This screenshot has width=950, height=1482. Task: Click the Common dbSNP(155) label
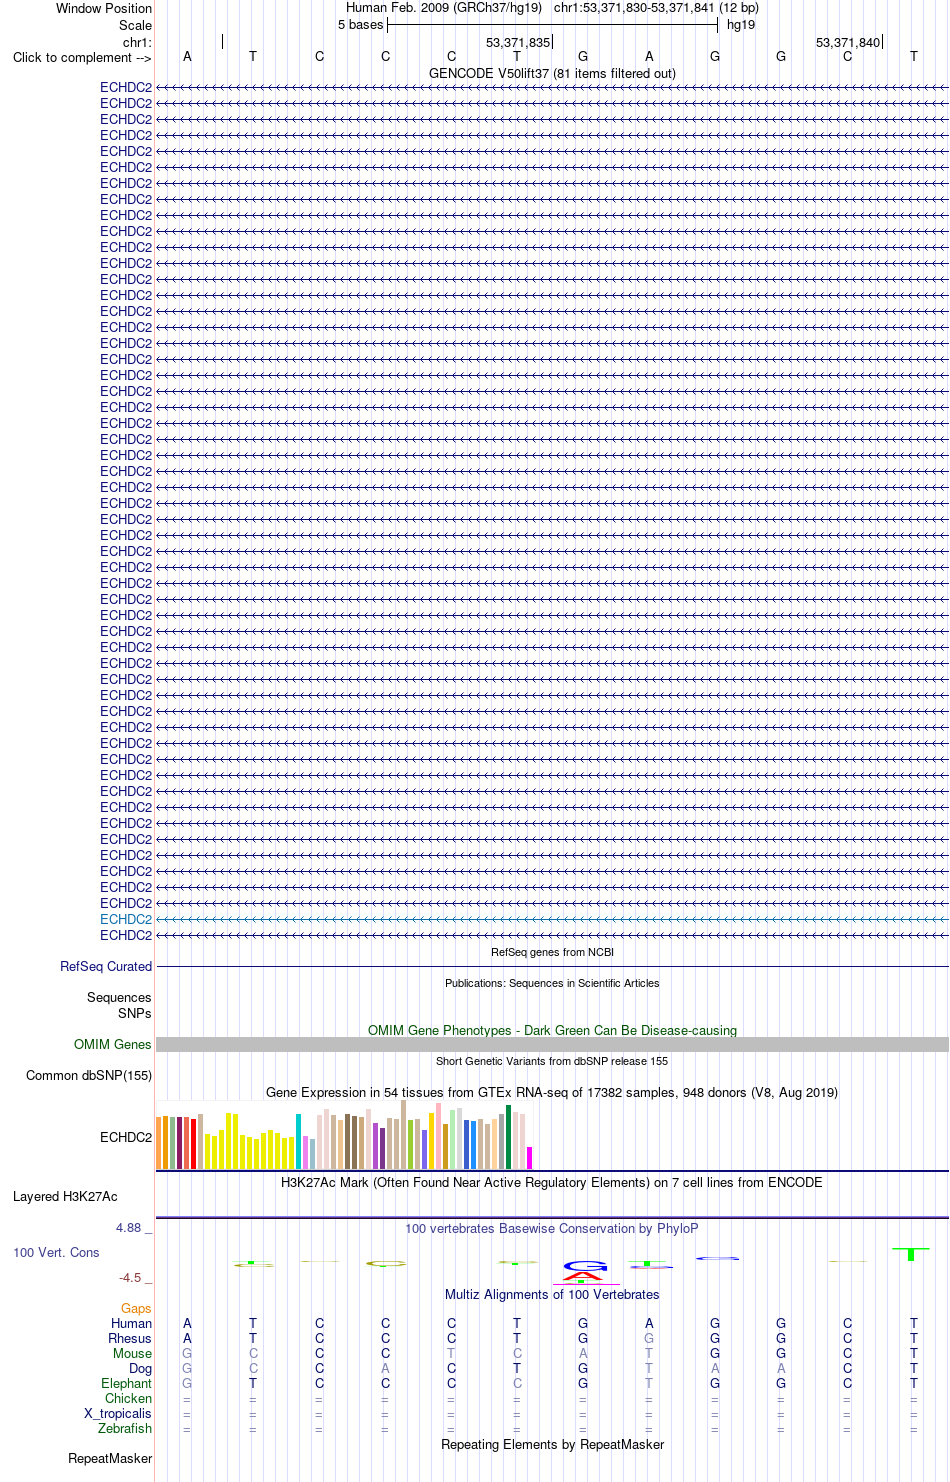[x=89, y=1075]
